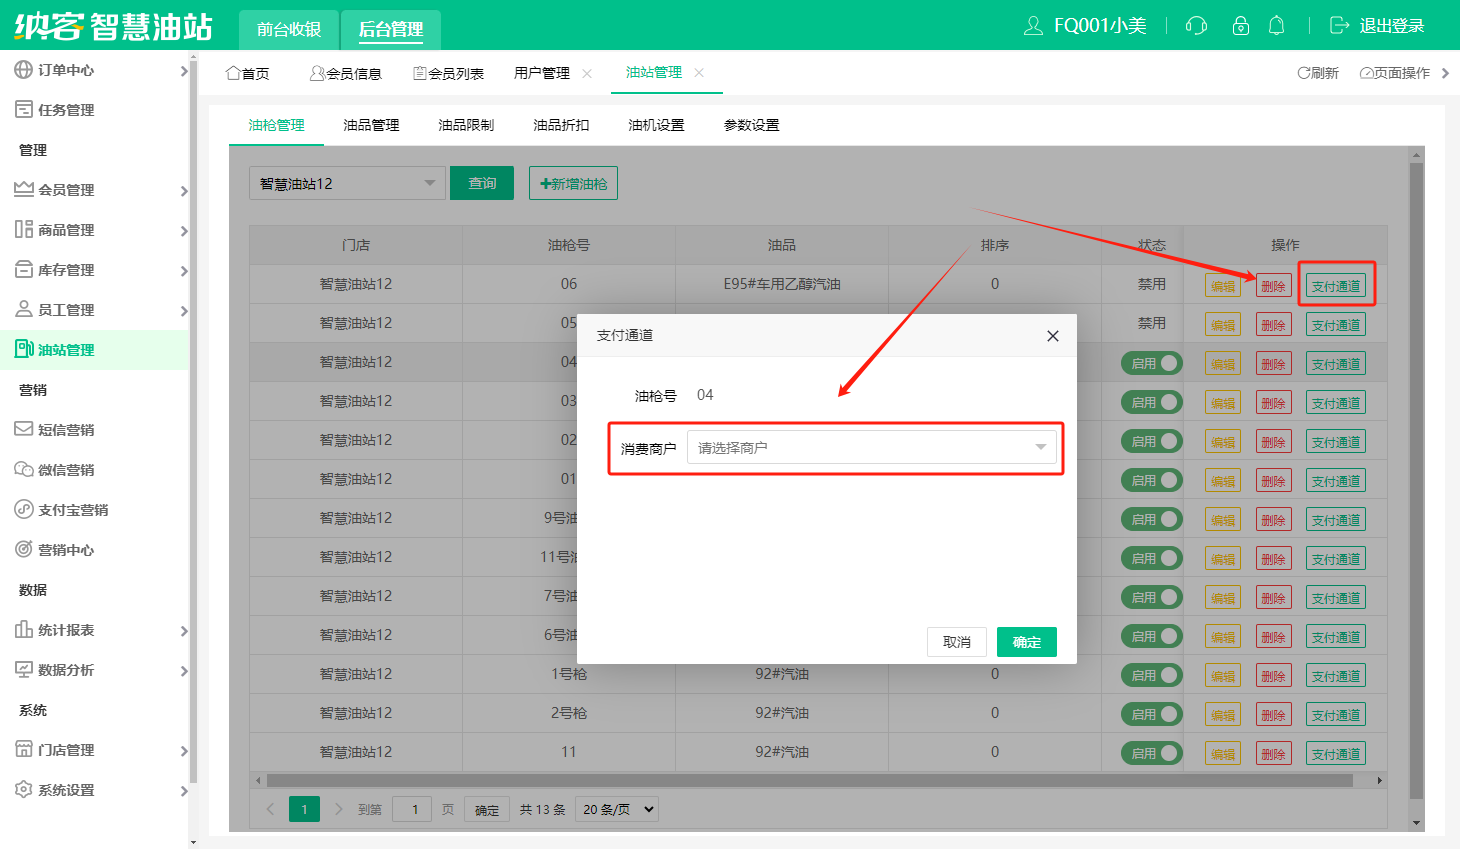Click the page number jump input field
Viewport: 1460px width, 849px height.
pyautogui.click(x=414, y=809)
